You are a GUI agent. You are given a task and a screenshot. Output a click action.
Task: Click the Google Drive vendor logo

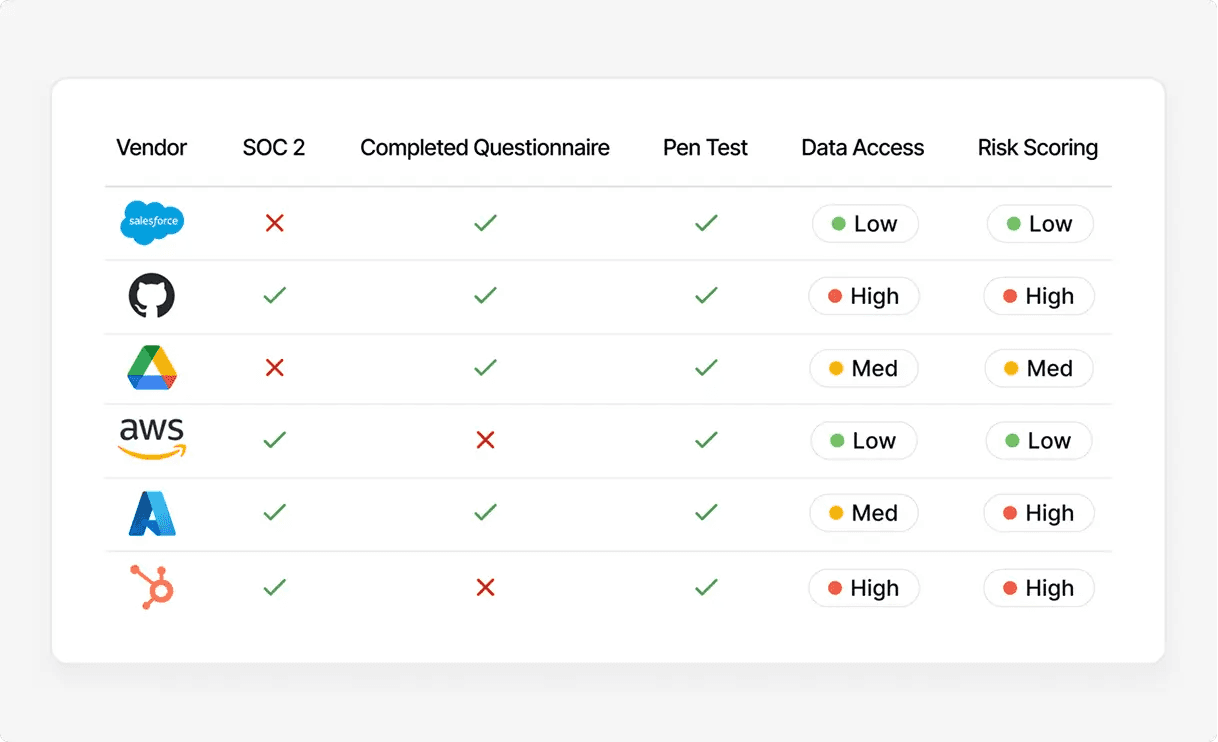point(152,368)
